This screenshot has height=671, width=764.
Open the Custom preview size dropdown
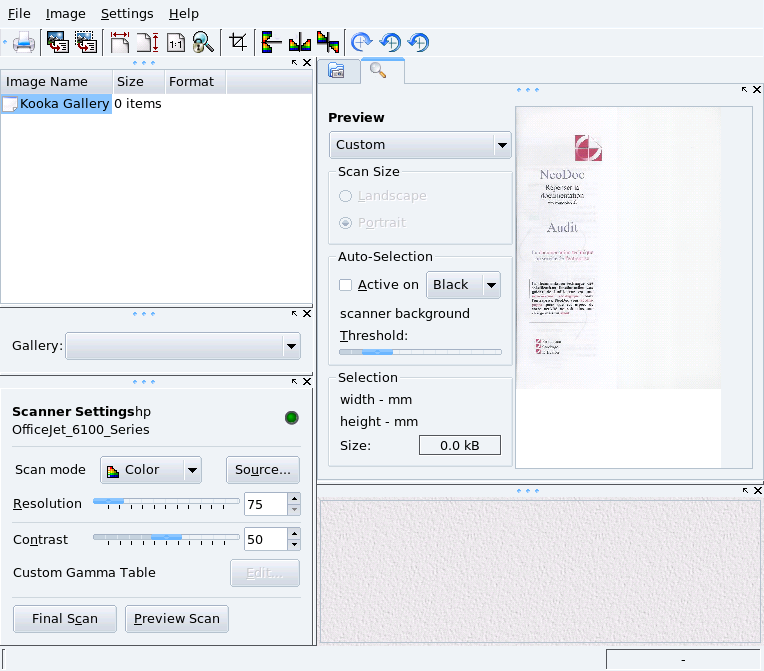tap(420, 145)
